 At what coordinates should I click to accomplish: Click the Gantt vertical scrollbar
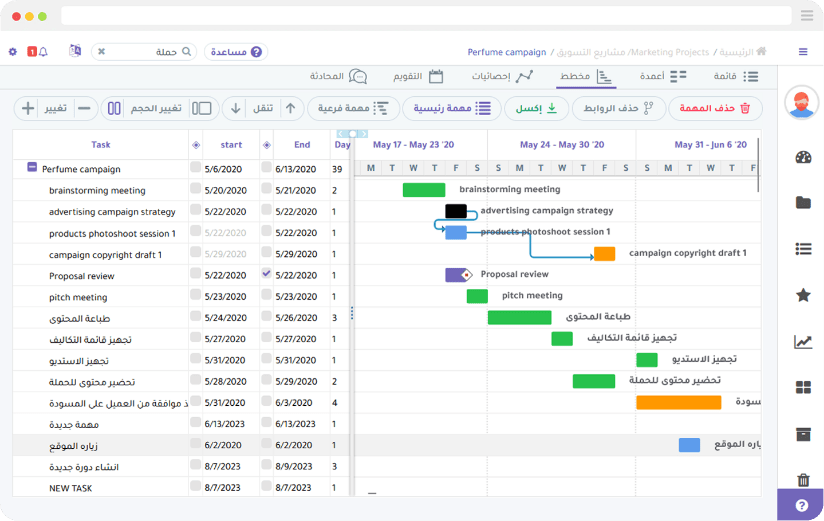758,166
